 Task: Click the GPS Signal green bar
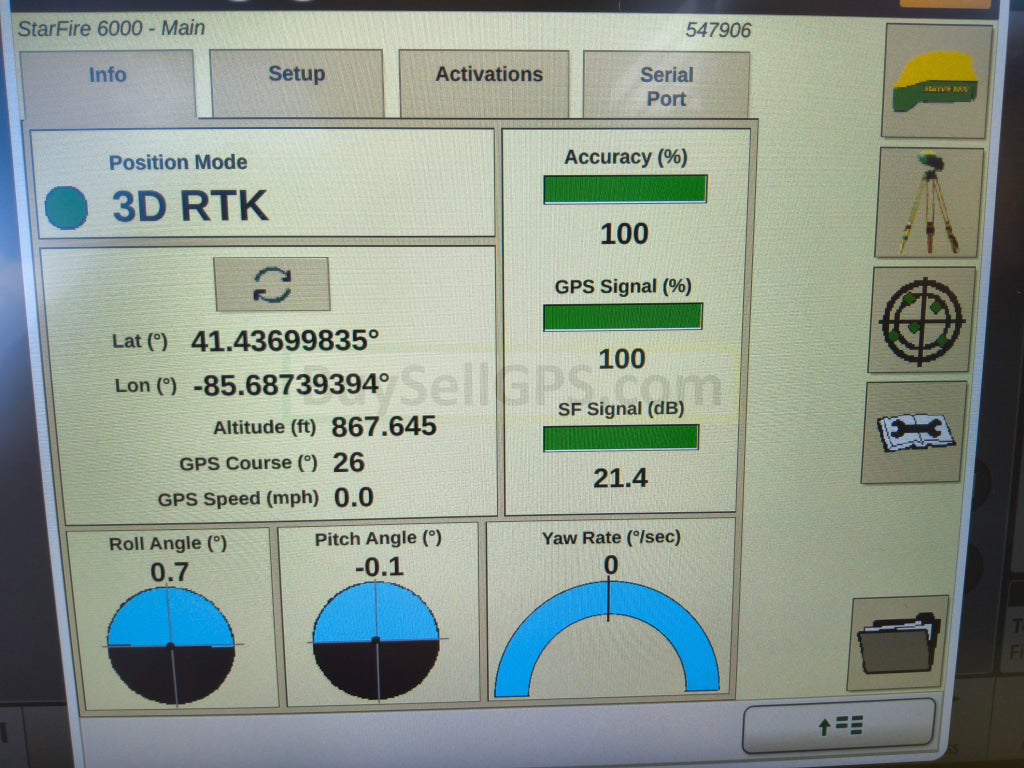click(622, 317)
